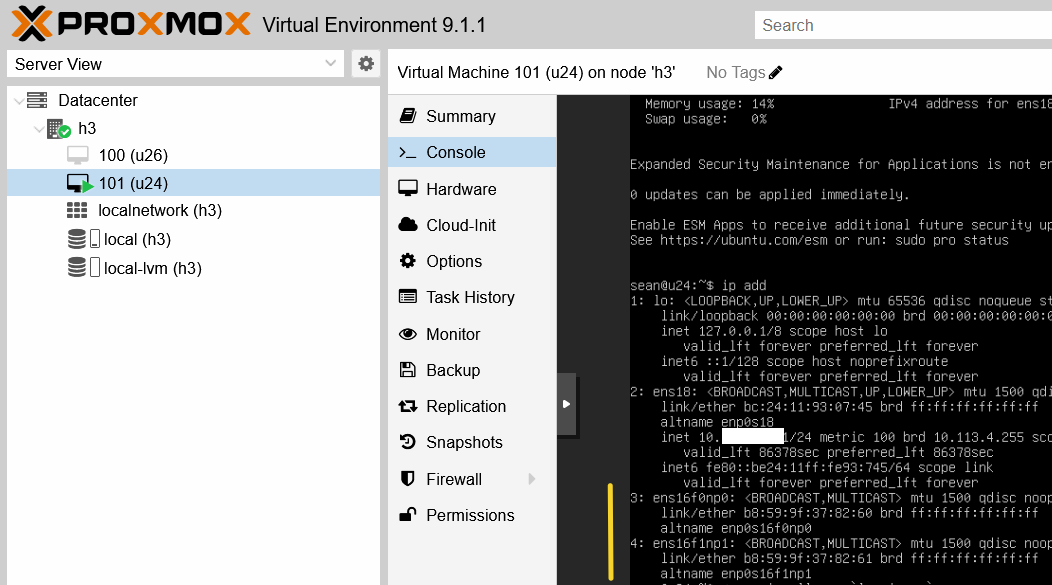Click the h3 node icon
This screenshot has width=1052, height=585.
pyautogui.click(x=58, y=128)
